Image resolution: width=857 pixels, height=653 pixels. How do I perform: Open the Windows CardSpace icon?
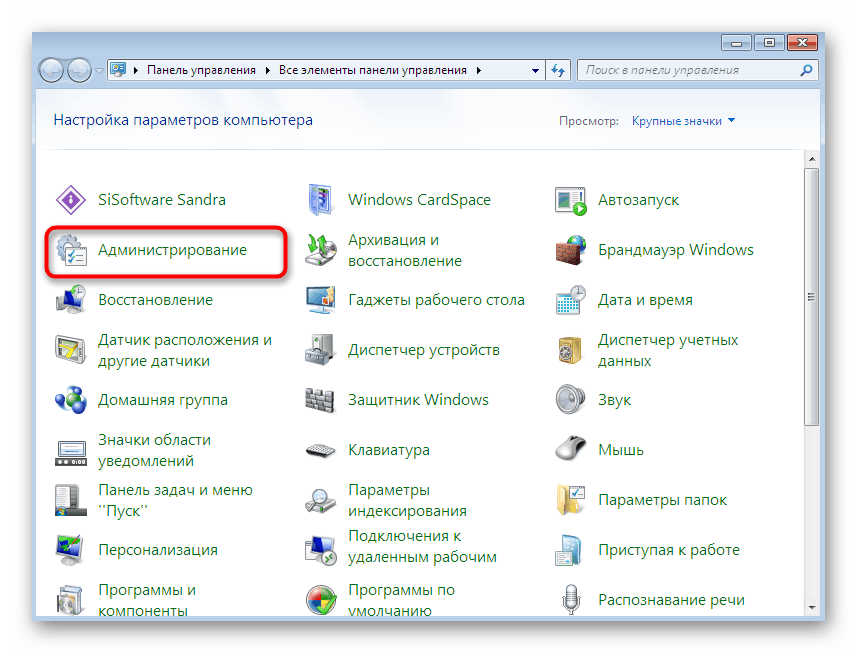point(321,200)
